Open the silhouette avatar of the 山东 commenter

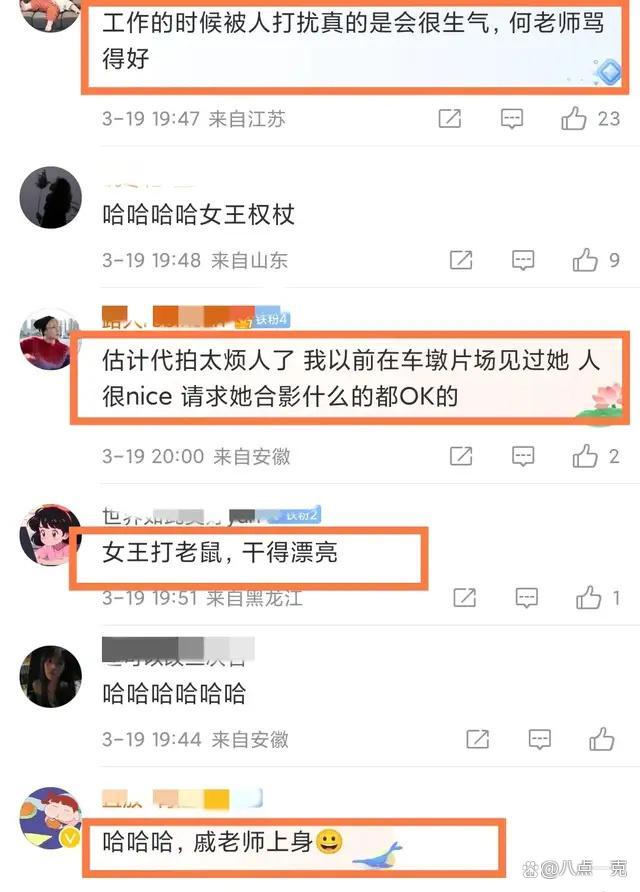pos(51,197)
